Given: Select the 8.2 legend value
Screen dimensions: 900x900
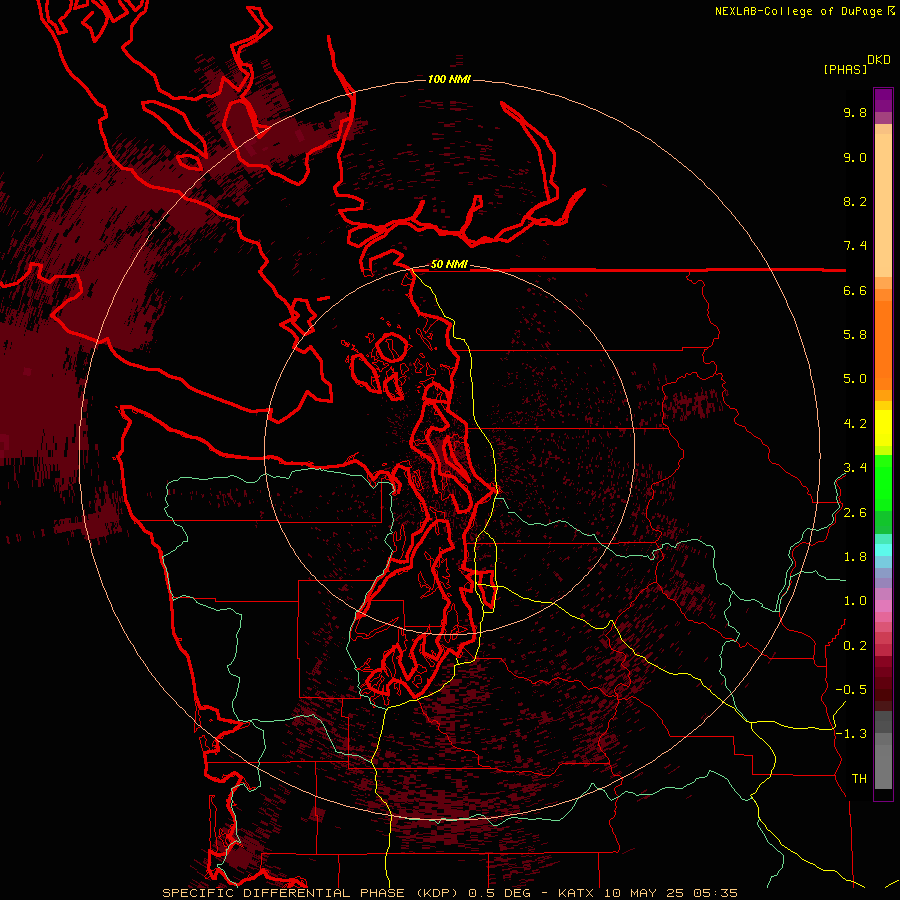Looking at the screenshot, I should 855,201.
